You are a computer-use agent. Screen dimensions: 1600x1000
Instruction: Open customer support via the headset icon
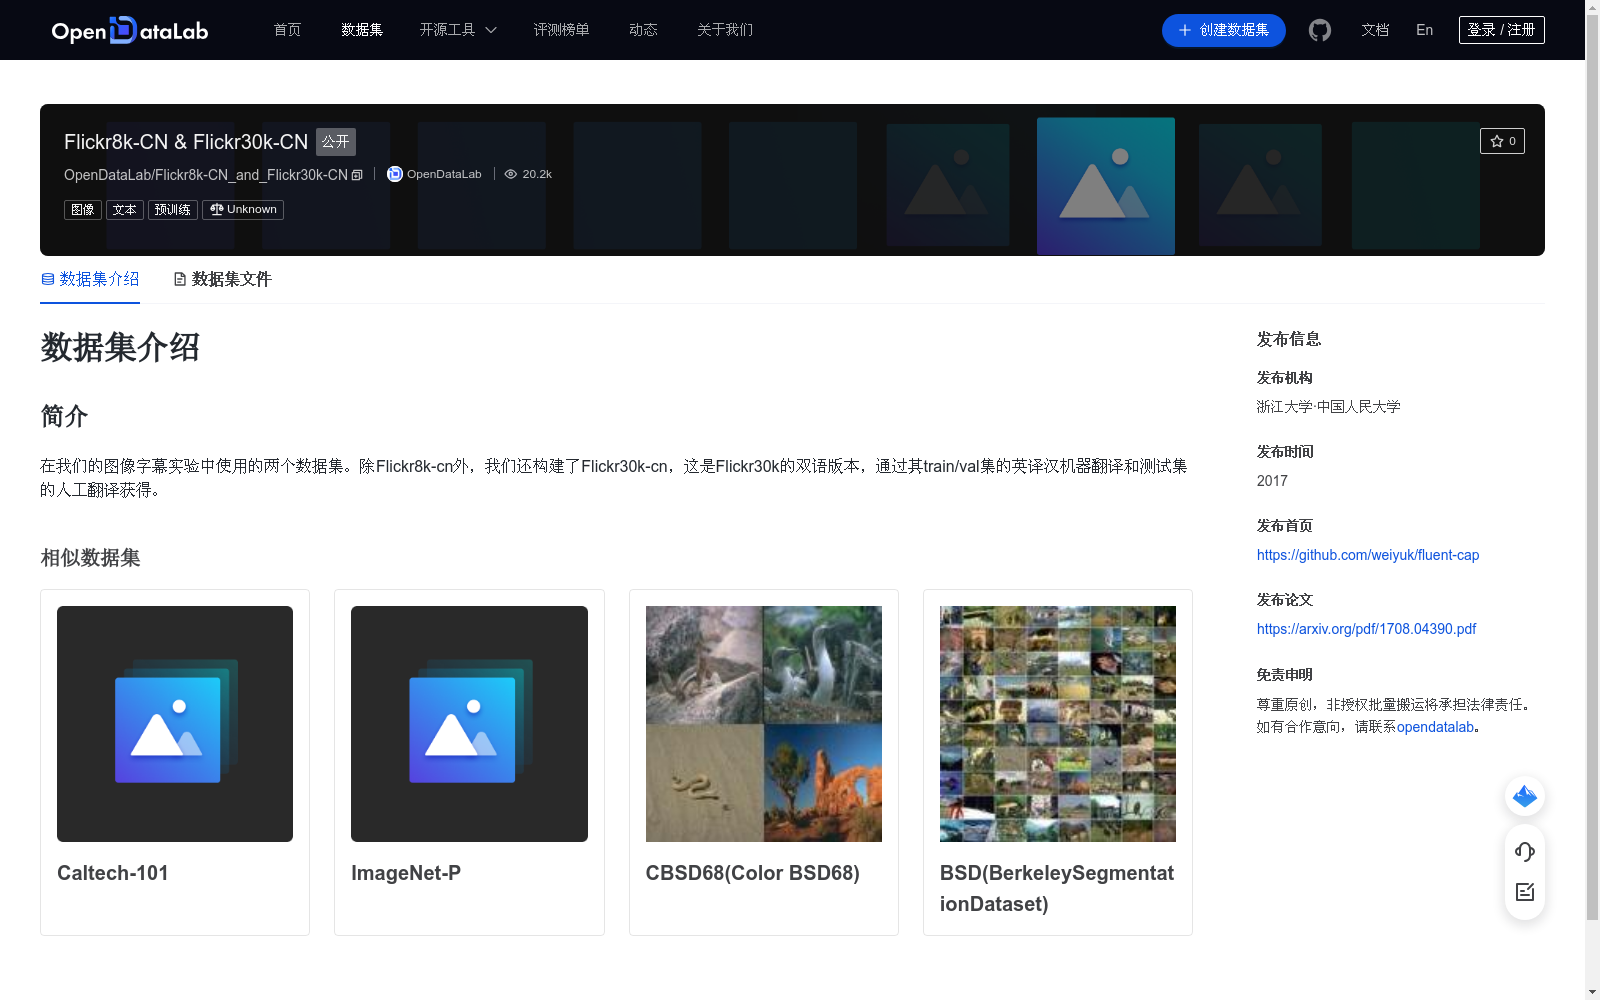1524,852
